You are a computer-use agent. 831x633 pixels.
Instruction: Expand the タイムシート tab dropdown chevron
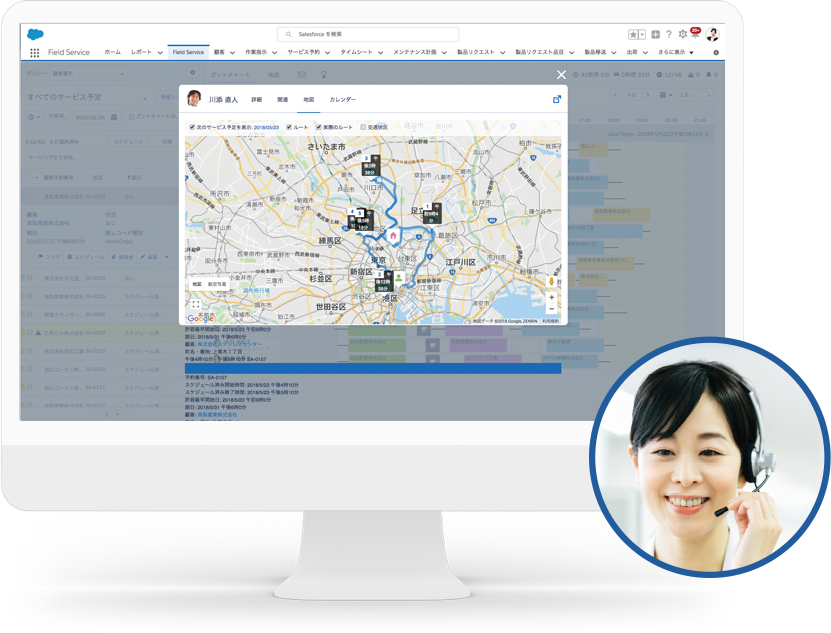381,52
